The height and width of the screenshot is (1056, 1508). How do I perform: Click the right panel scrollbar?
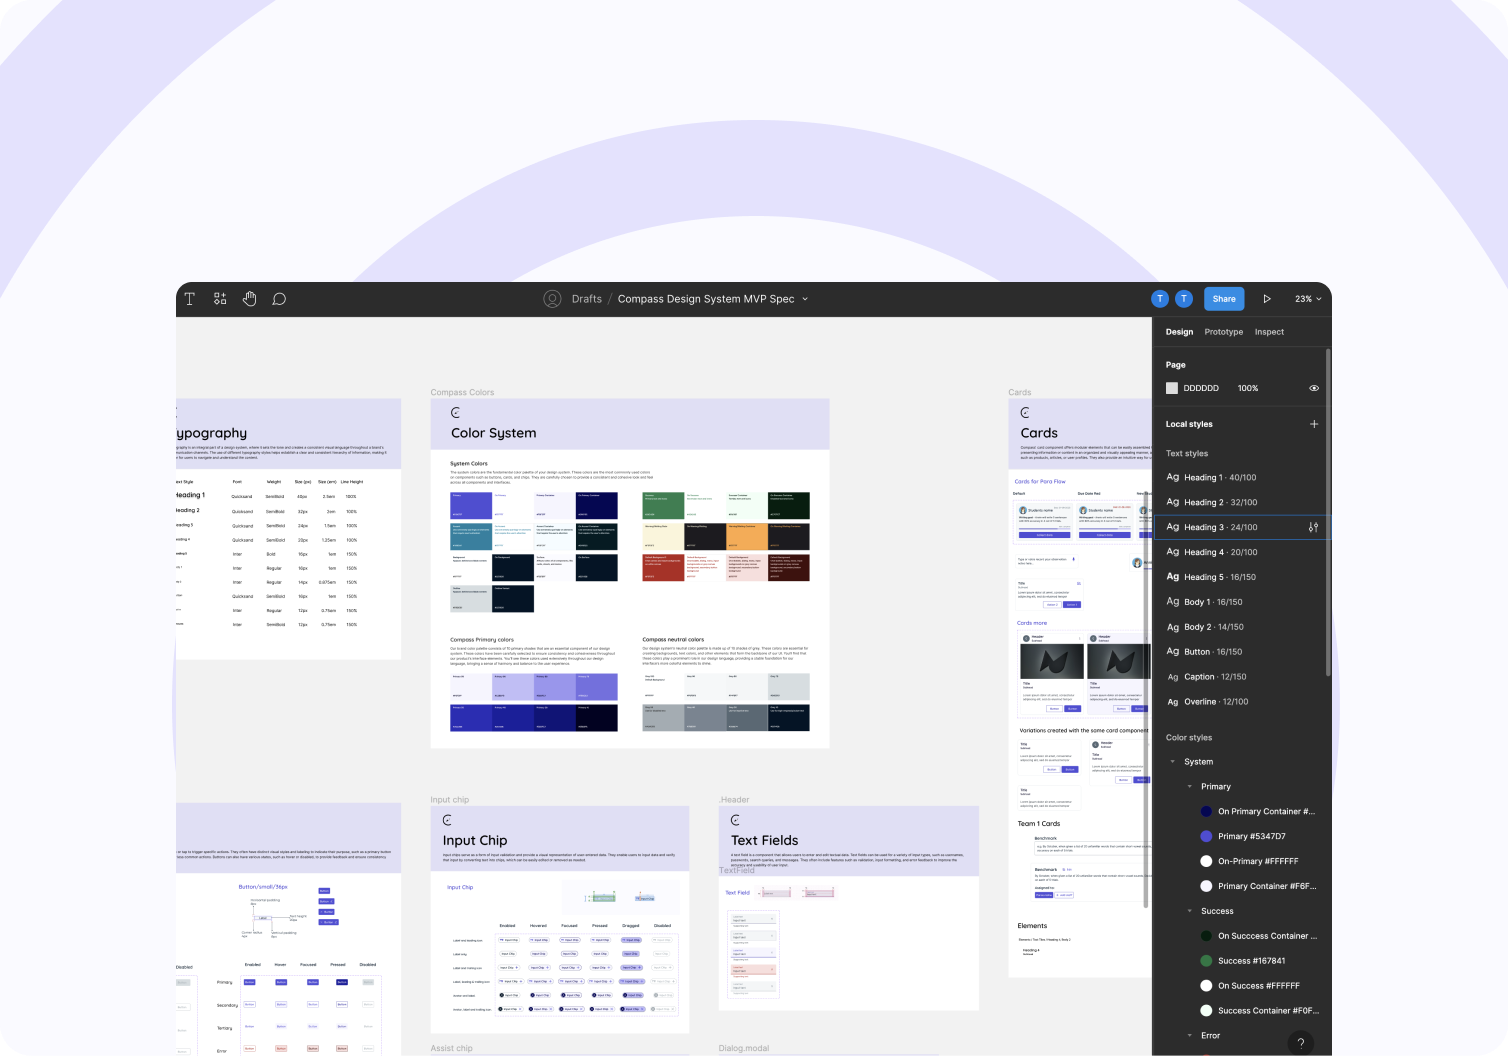pyautogui.click(x=1328, y=512)
